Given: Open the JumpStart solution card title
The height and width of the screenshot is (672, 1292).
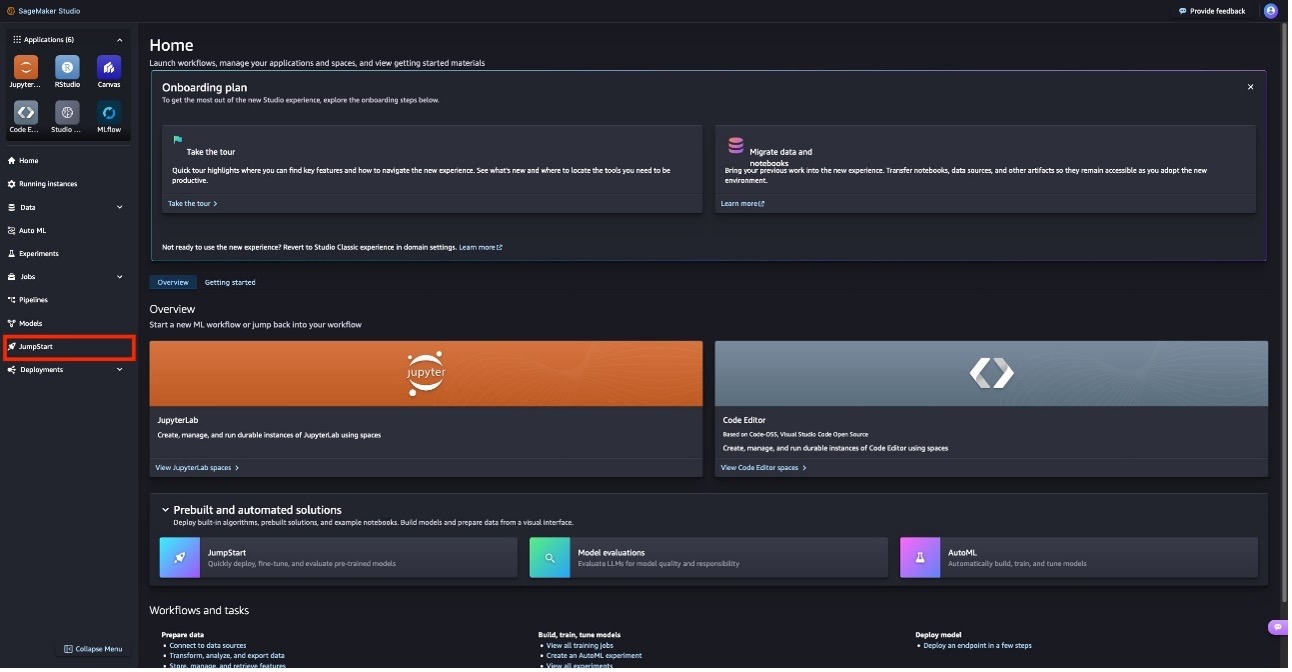Looking at the screenshot, I should pos(227,553).
